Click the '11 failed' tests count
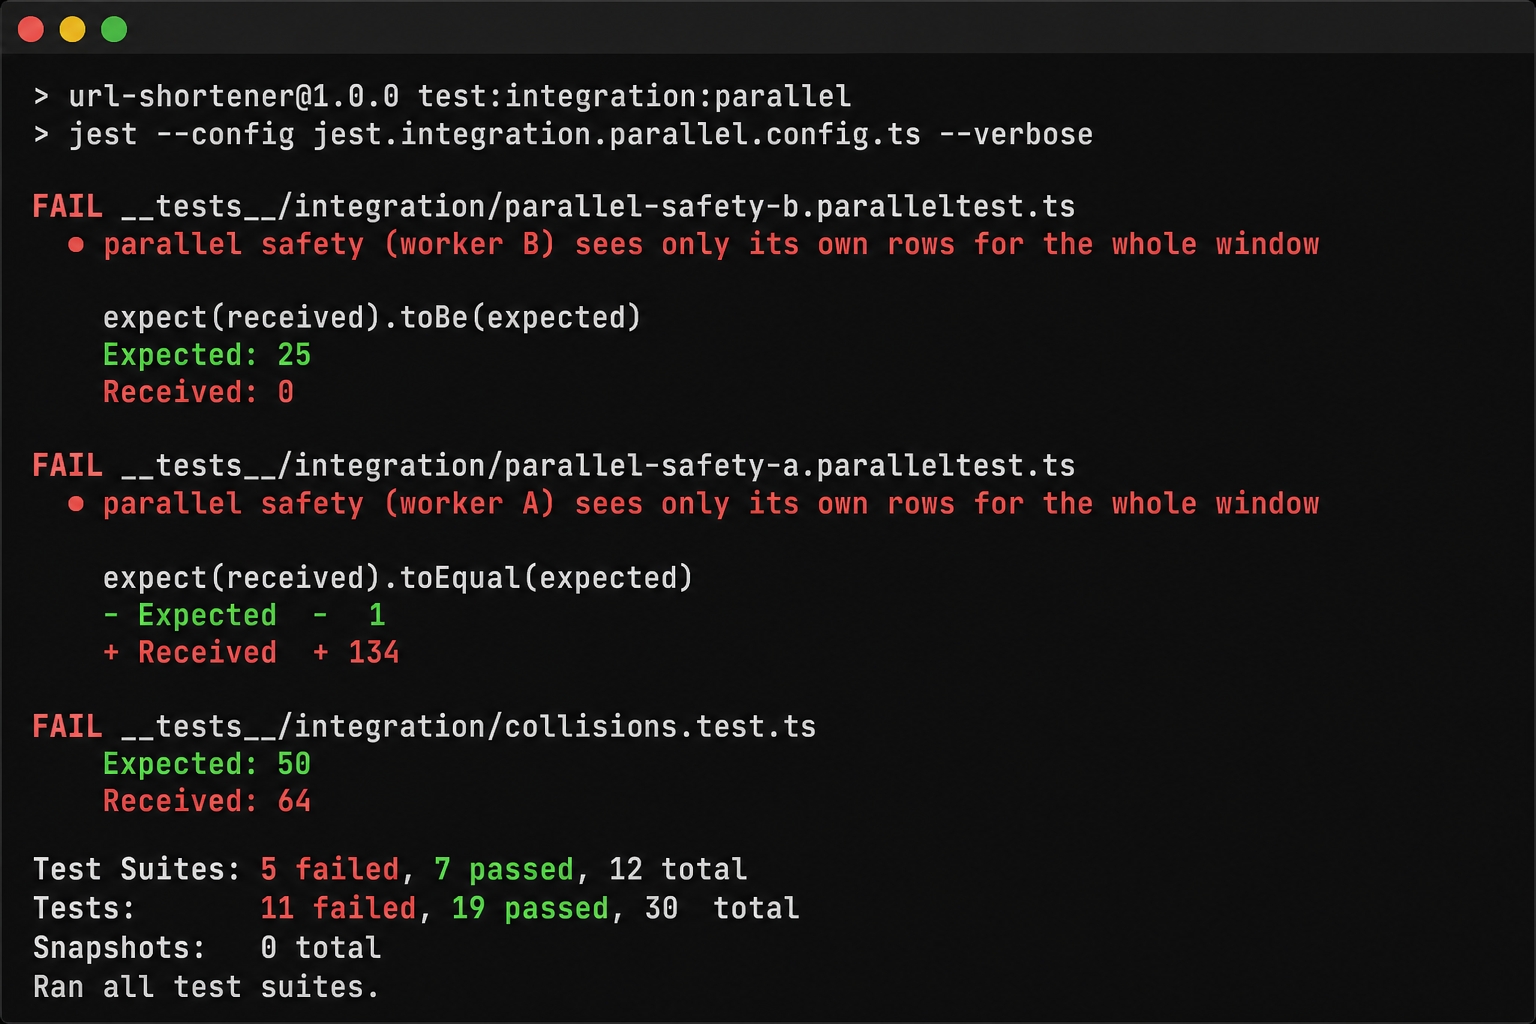Screen dimensions: 1536x1024 338,908
